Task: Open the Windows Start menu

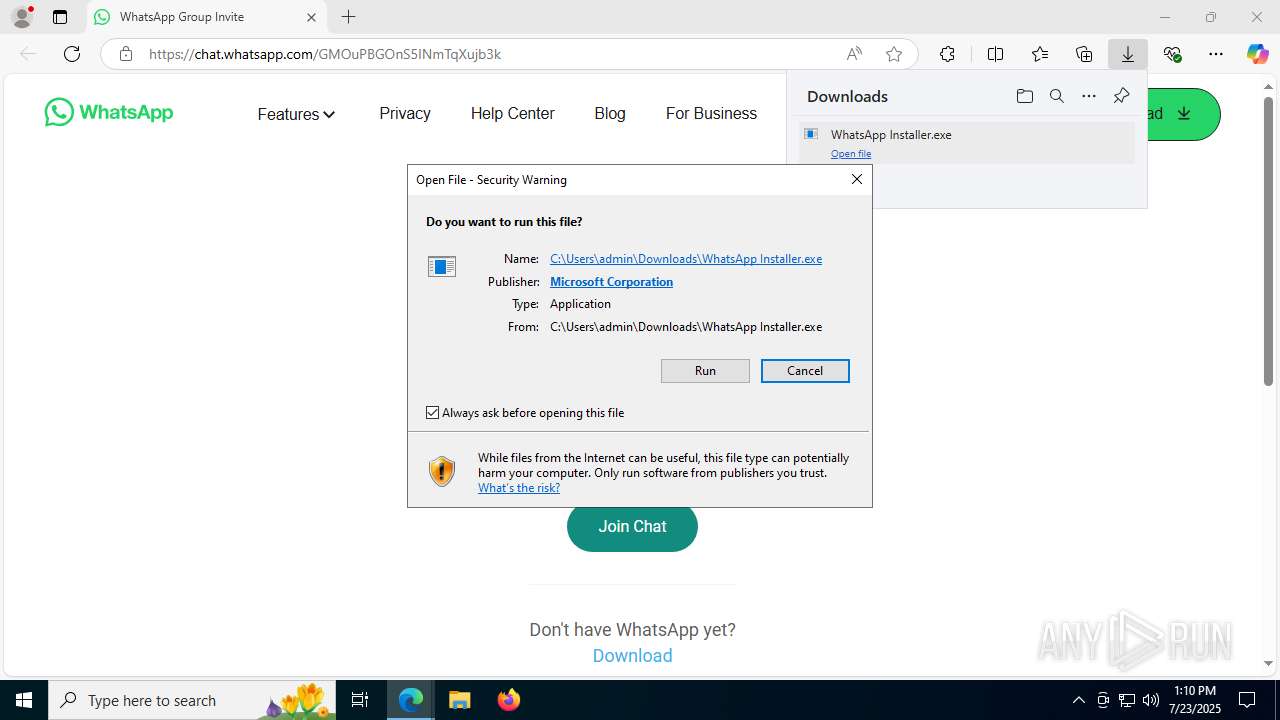Action: click(24, 700)
